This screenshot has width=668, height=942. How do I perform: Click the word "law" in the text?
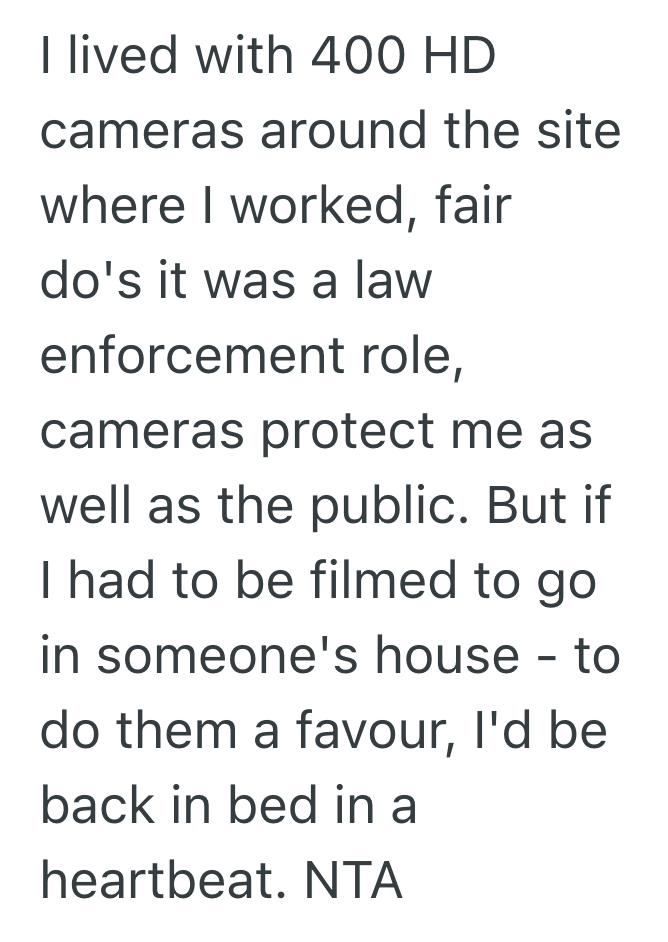click(392, 283)
